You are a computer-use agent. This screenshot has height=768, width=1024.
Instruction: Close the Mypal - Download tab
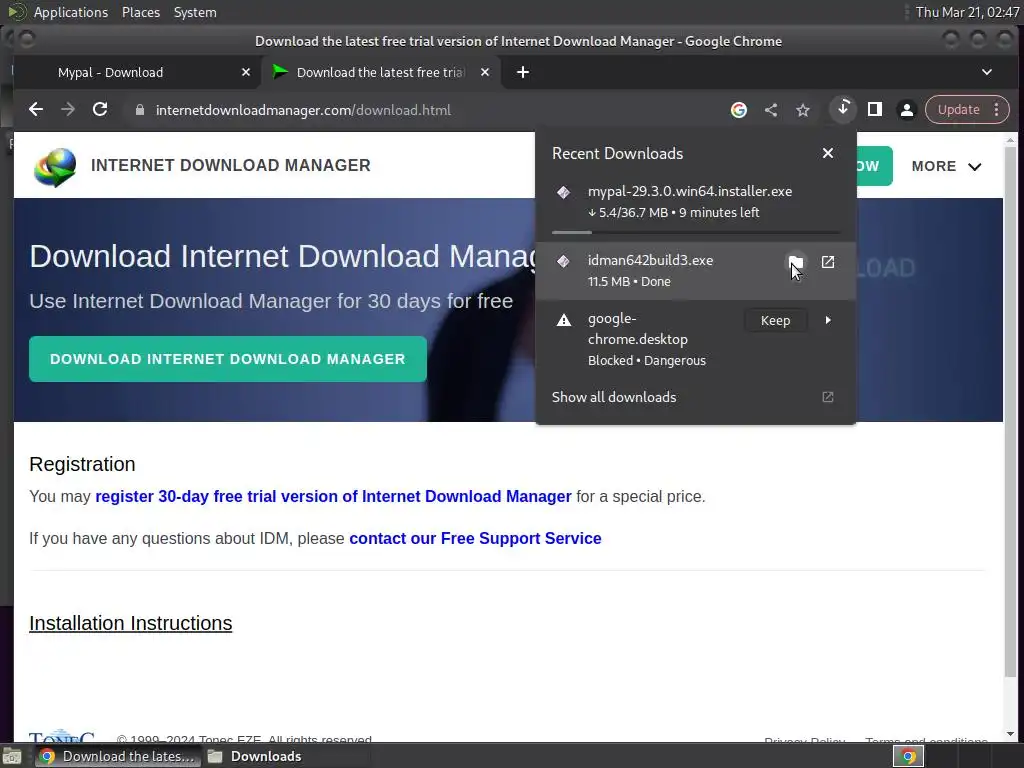pos(246,72)
